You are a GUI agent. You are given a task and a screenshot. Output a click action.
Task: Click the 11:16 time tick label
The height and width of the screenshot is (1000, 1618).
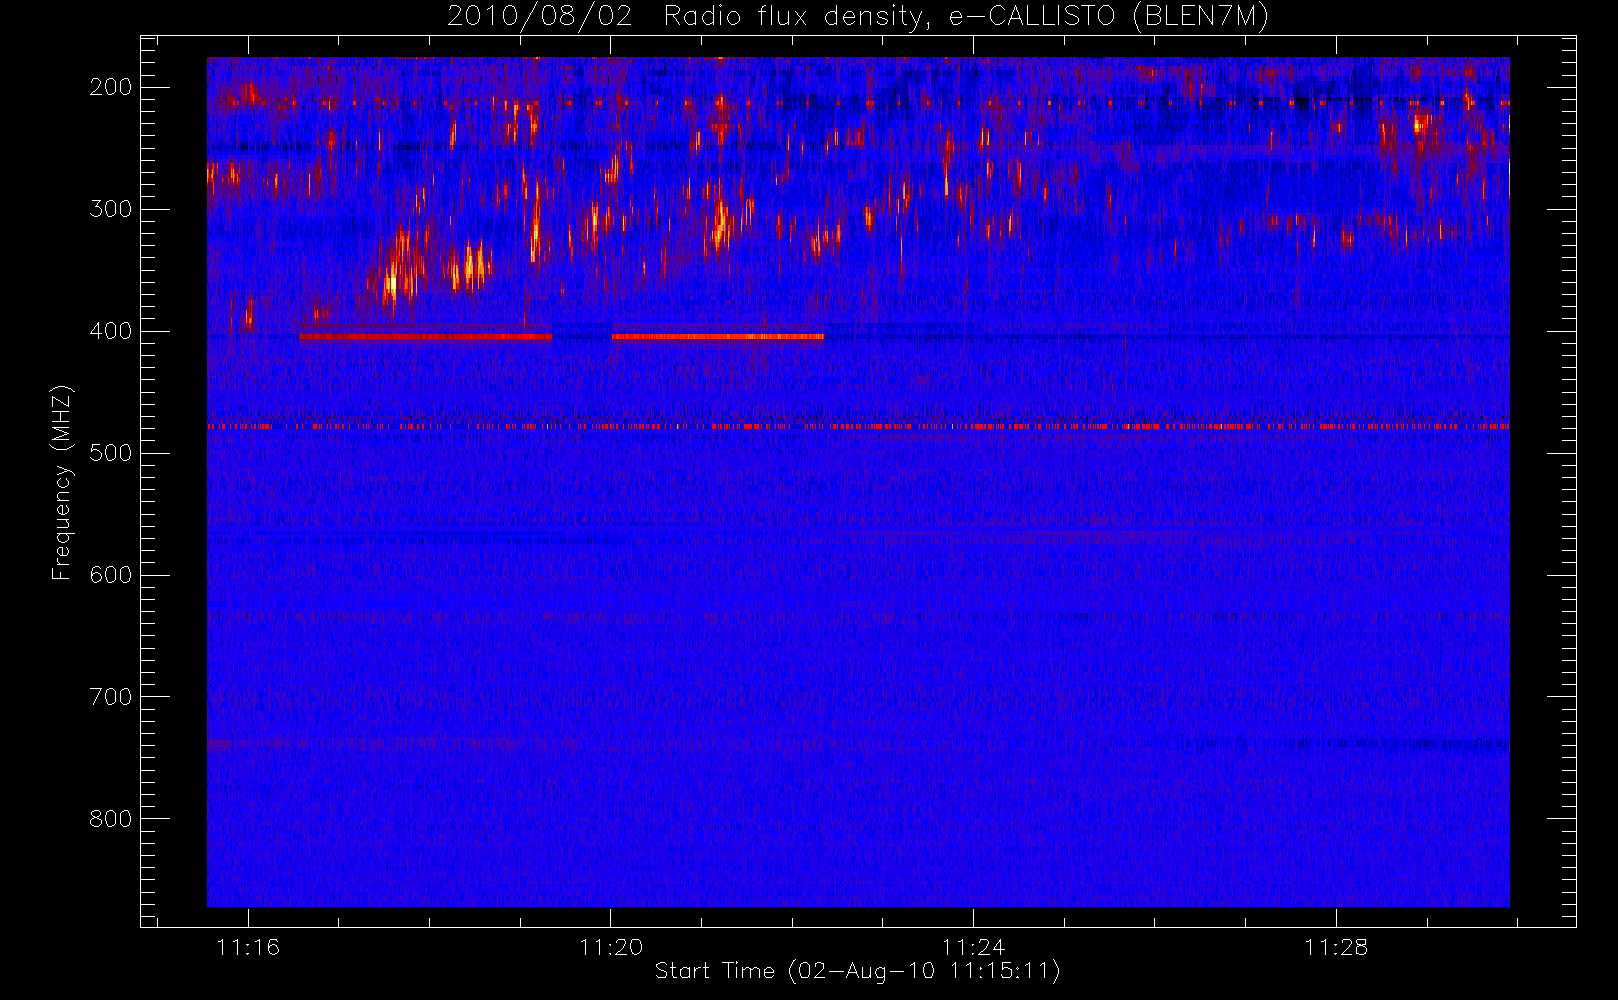[x=248, y=947]
